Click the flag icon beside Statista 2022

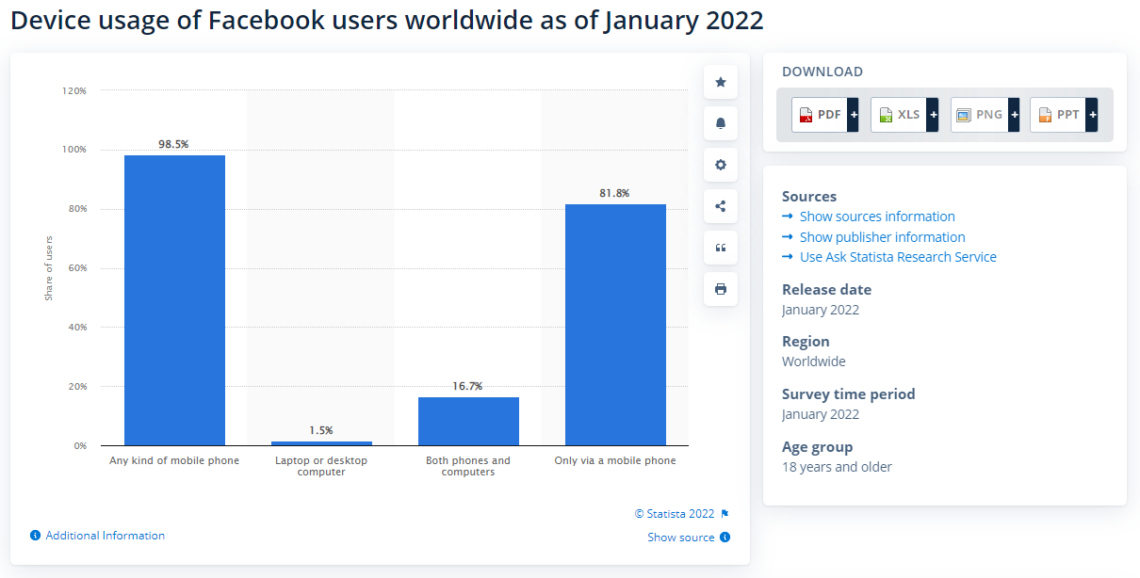[x=724, y=513]
